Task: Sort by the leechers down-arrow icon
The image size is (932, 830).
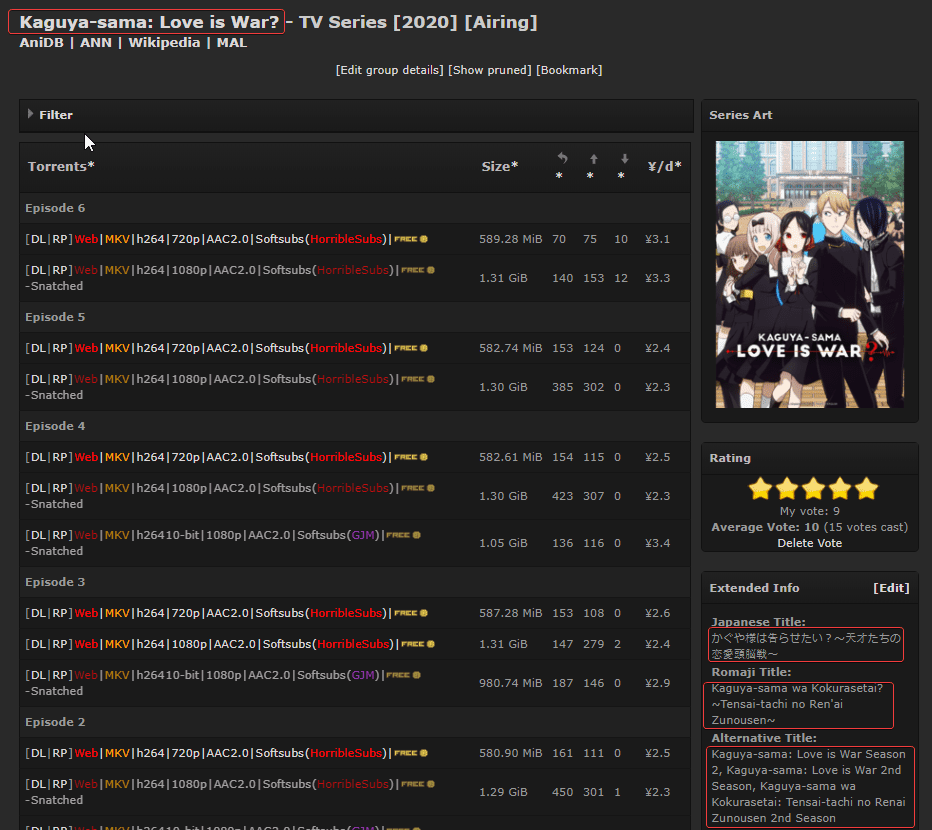Action: click(624, 159)
